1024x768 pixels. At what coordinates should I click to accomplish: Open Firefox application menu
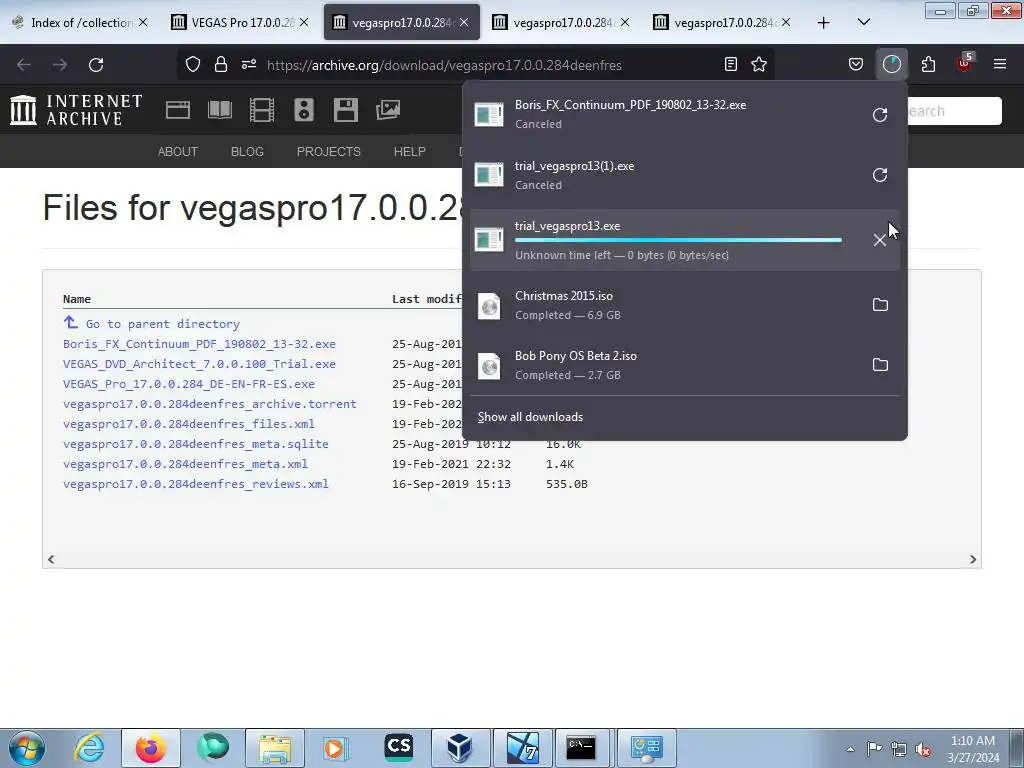coord(999,64)
